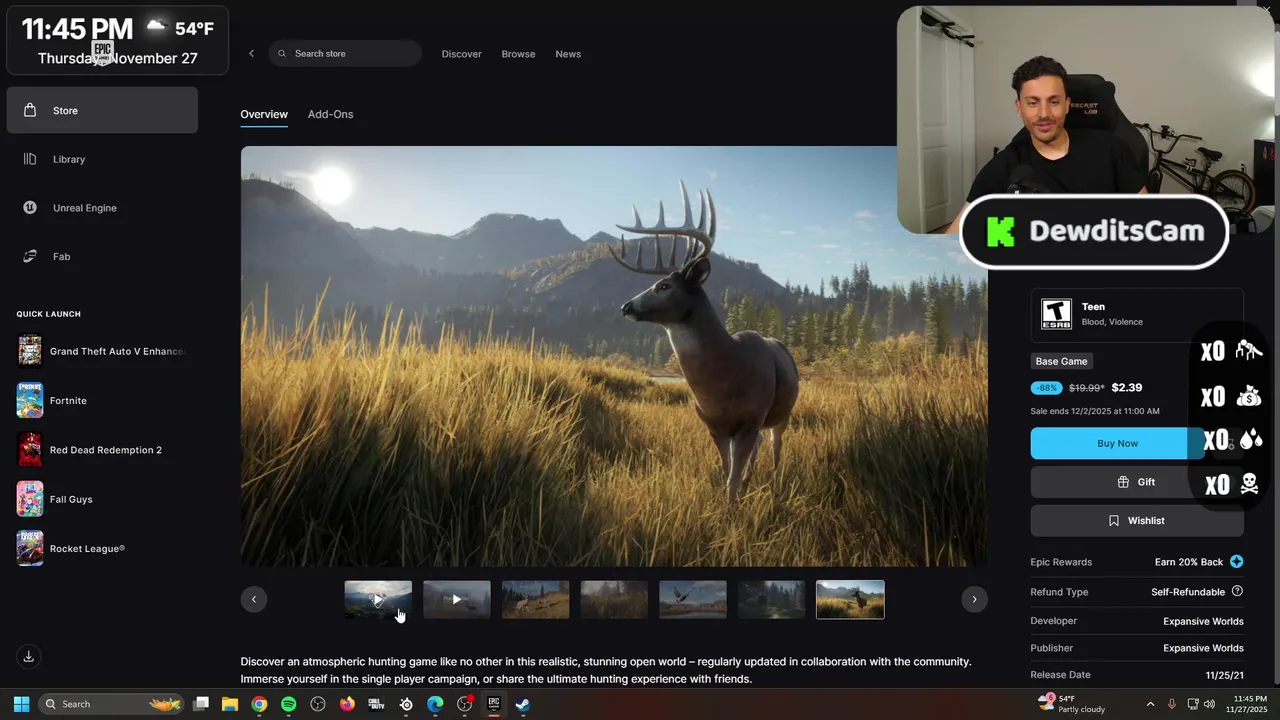This screenshot has width=1280, height=720.
Task: Open the taskbar weather widget Partly cloudy
Action: 1072,704
